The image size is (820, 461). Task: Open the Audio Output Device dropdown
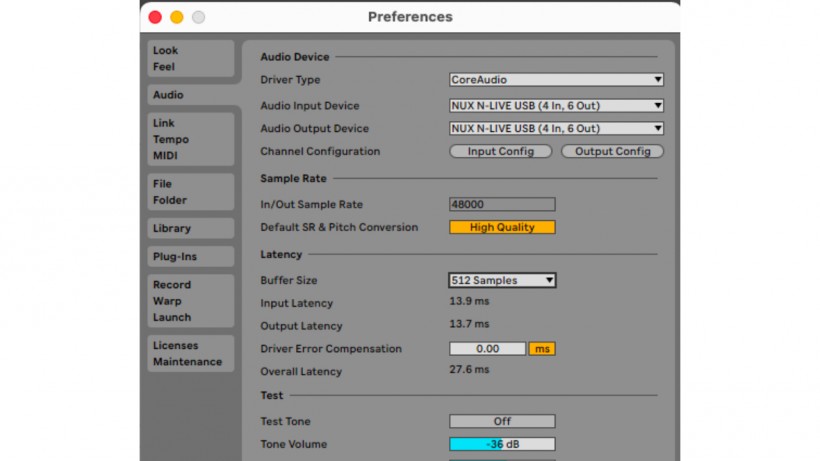click(556, 129)
